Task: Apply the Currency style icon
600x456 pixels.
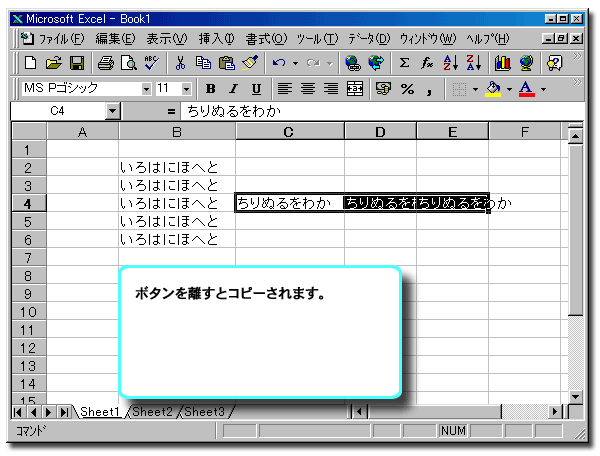Action: (x=383, y=89)
